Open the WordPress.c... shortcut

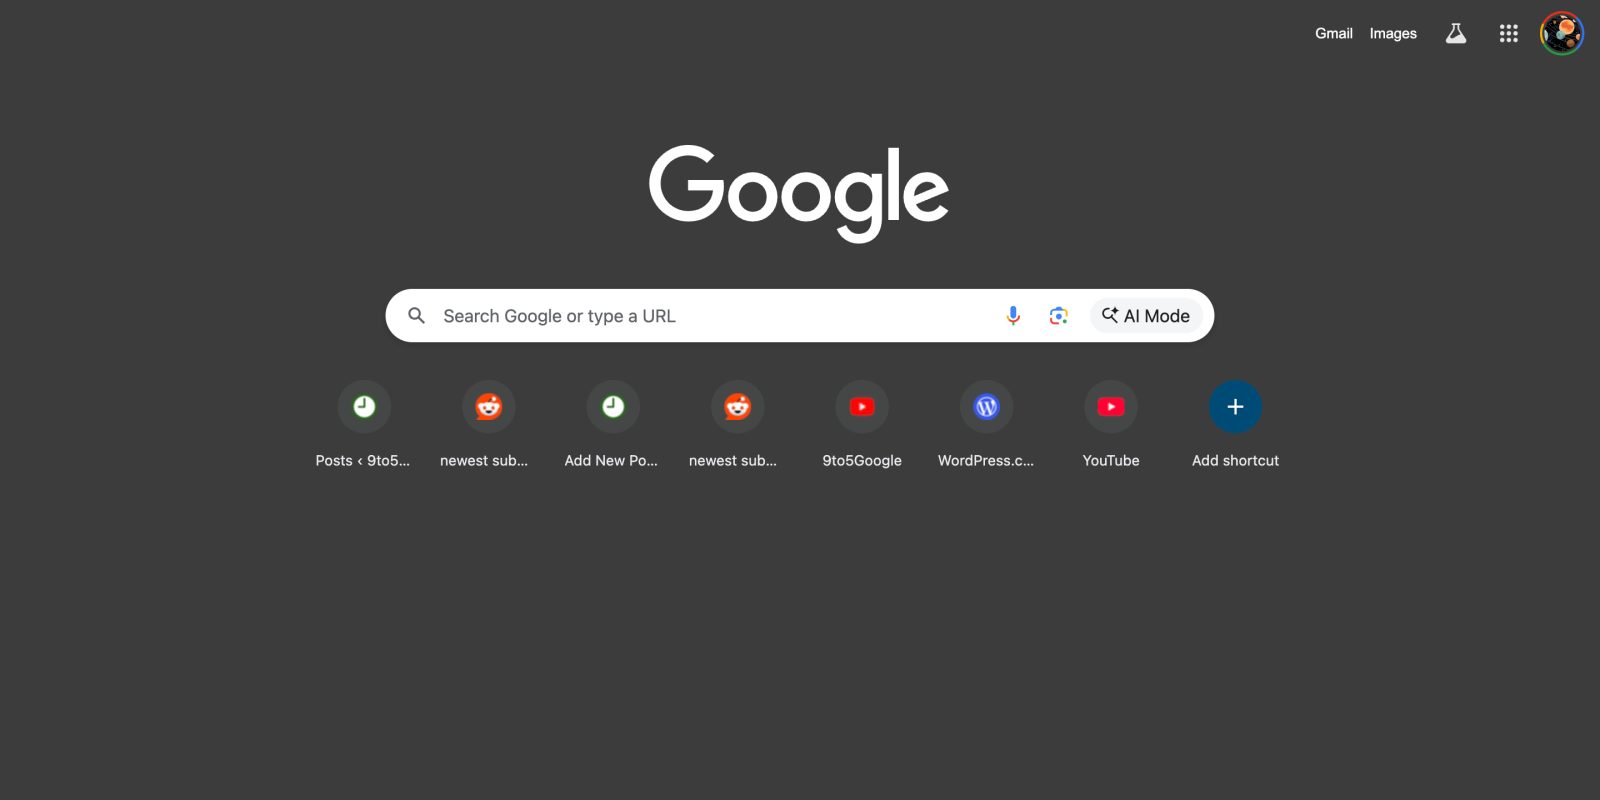[986, 426]
